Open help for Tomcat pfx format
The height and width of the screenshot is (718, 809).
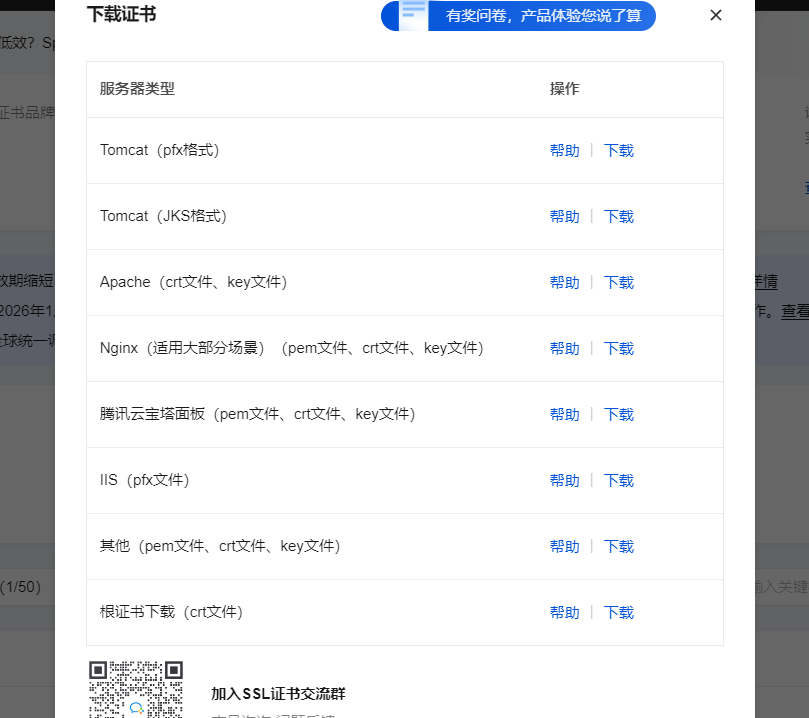tap(564, 151)
